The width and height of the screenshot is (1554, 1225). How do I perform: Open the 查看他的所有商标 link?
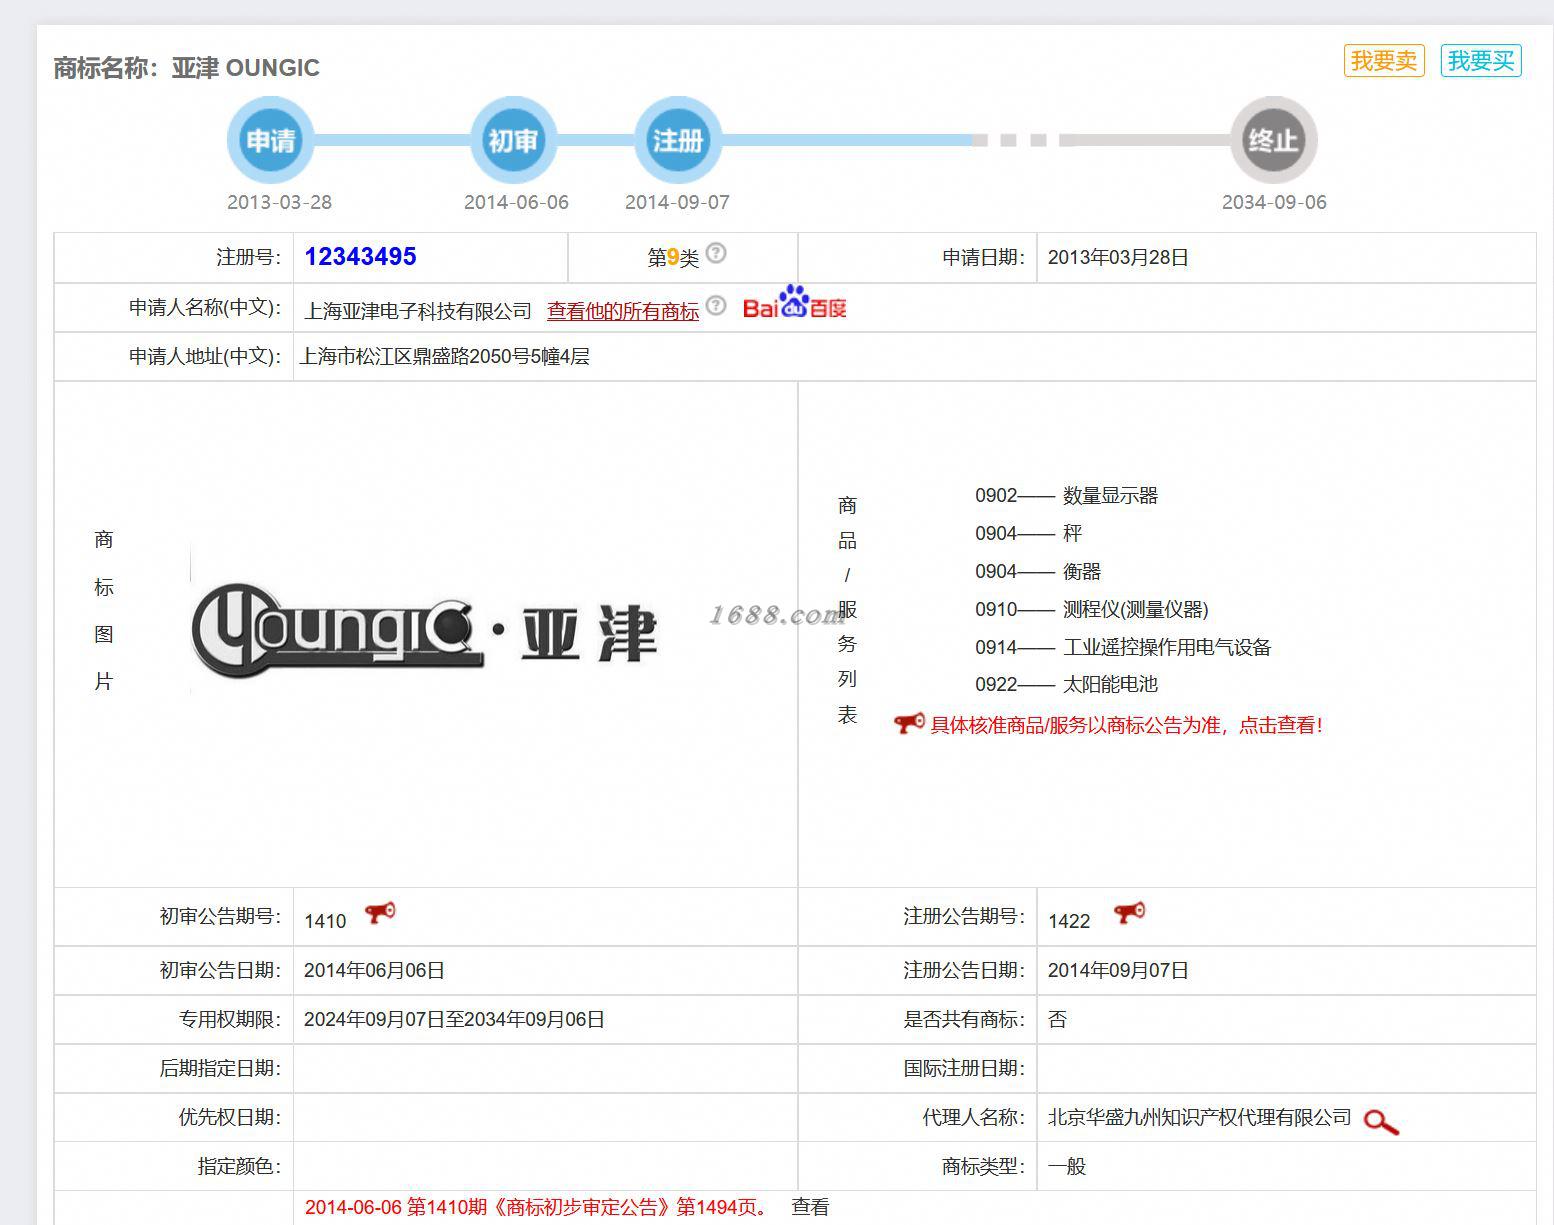(623, 311)
